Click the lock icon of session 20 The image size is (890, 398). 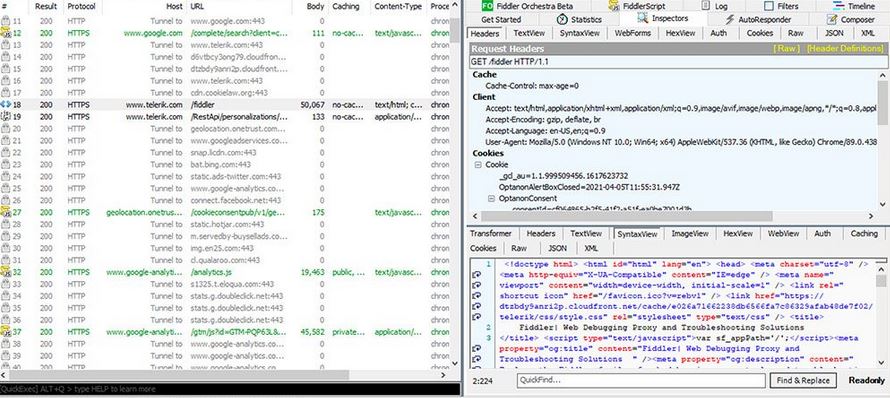point(6,129)
